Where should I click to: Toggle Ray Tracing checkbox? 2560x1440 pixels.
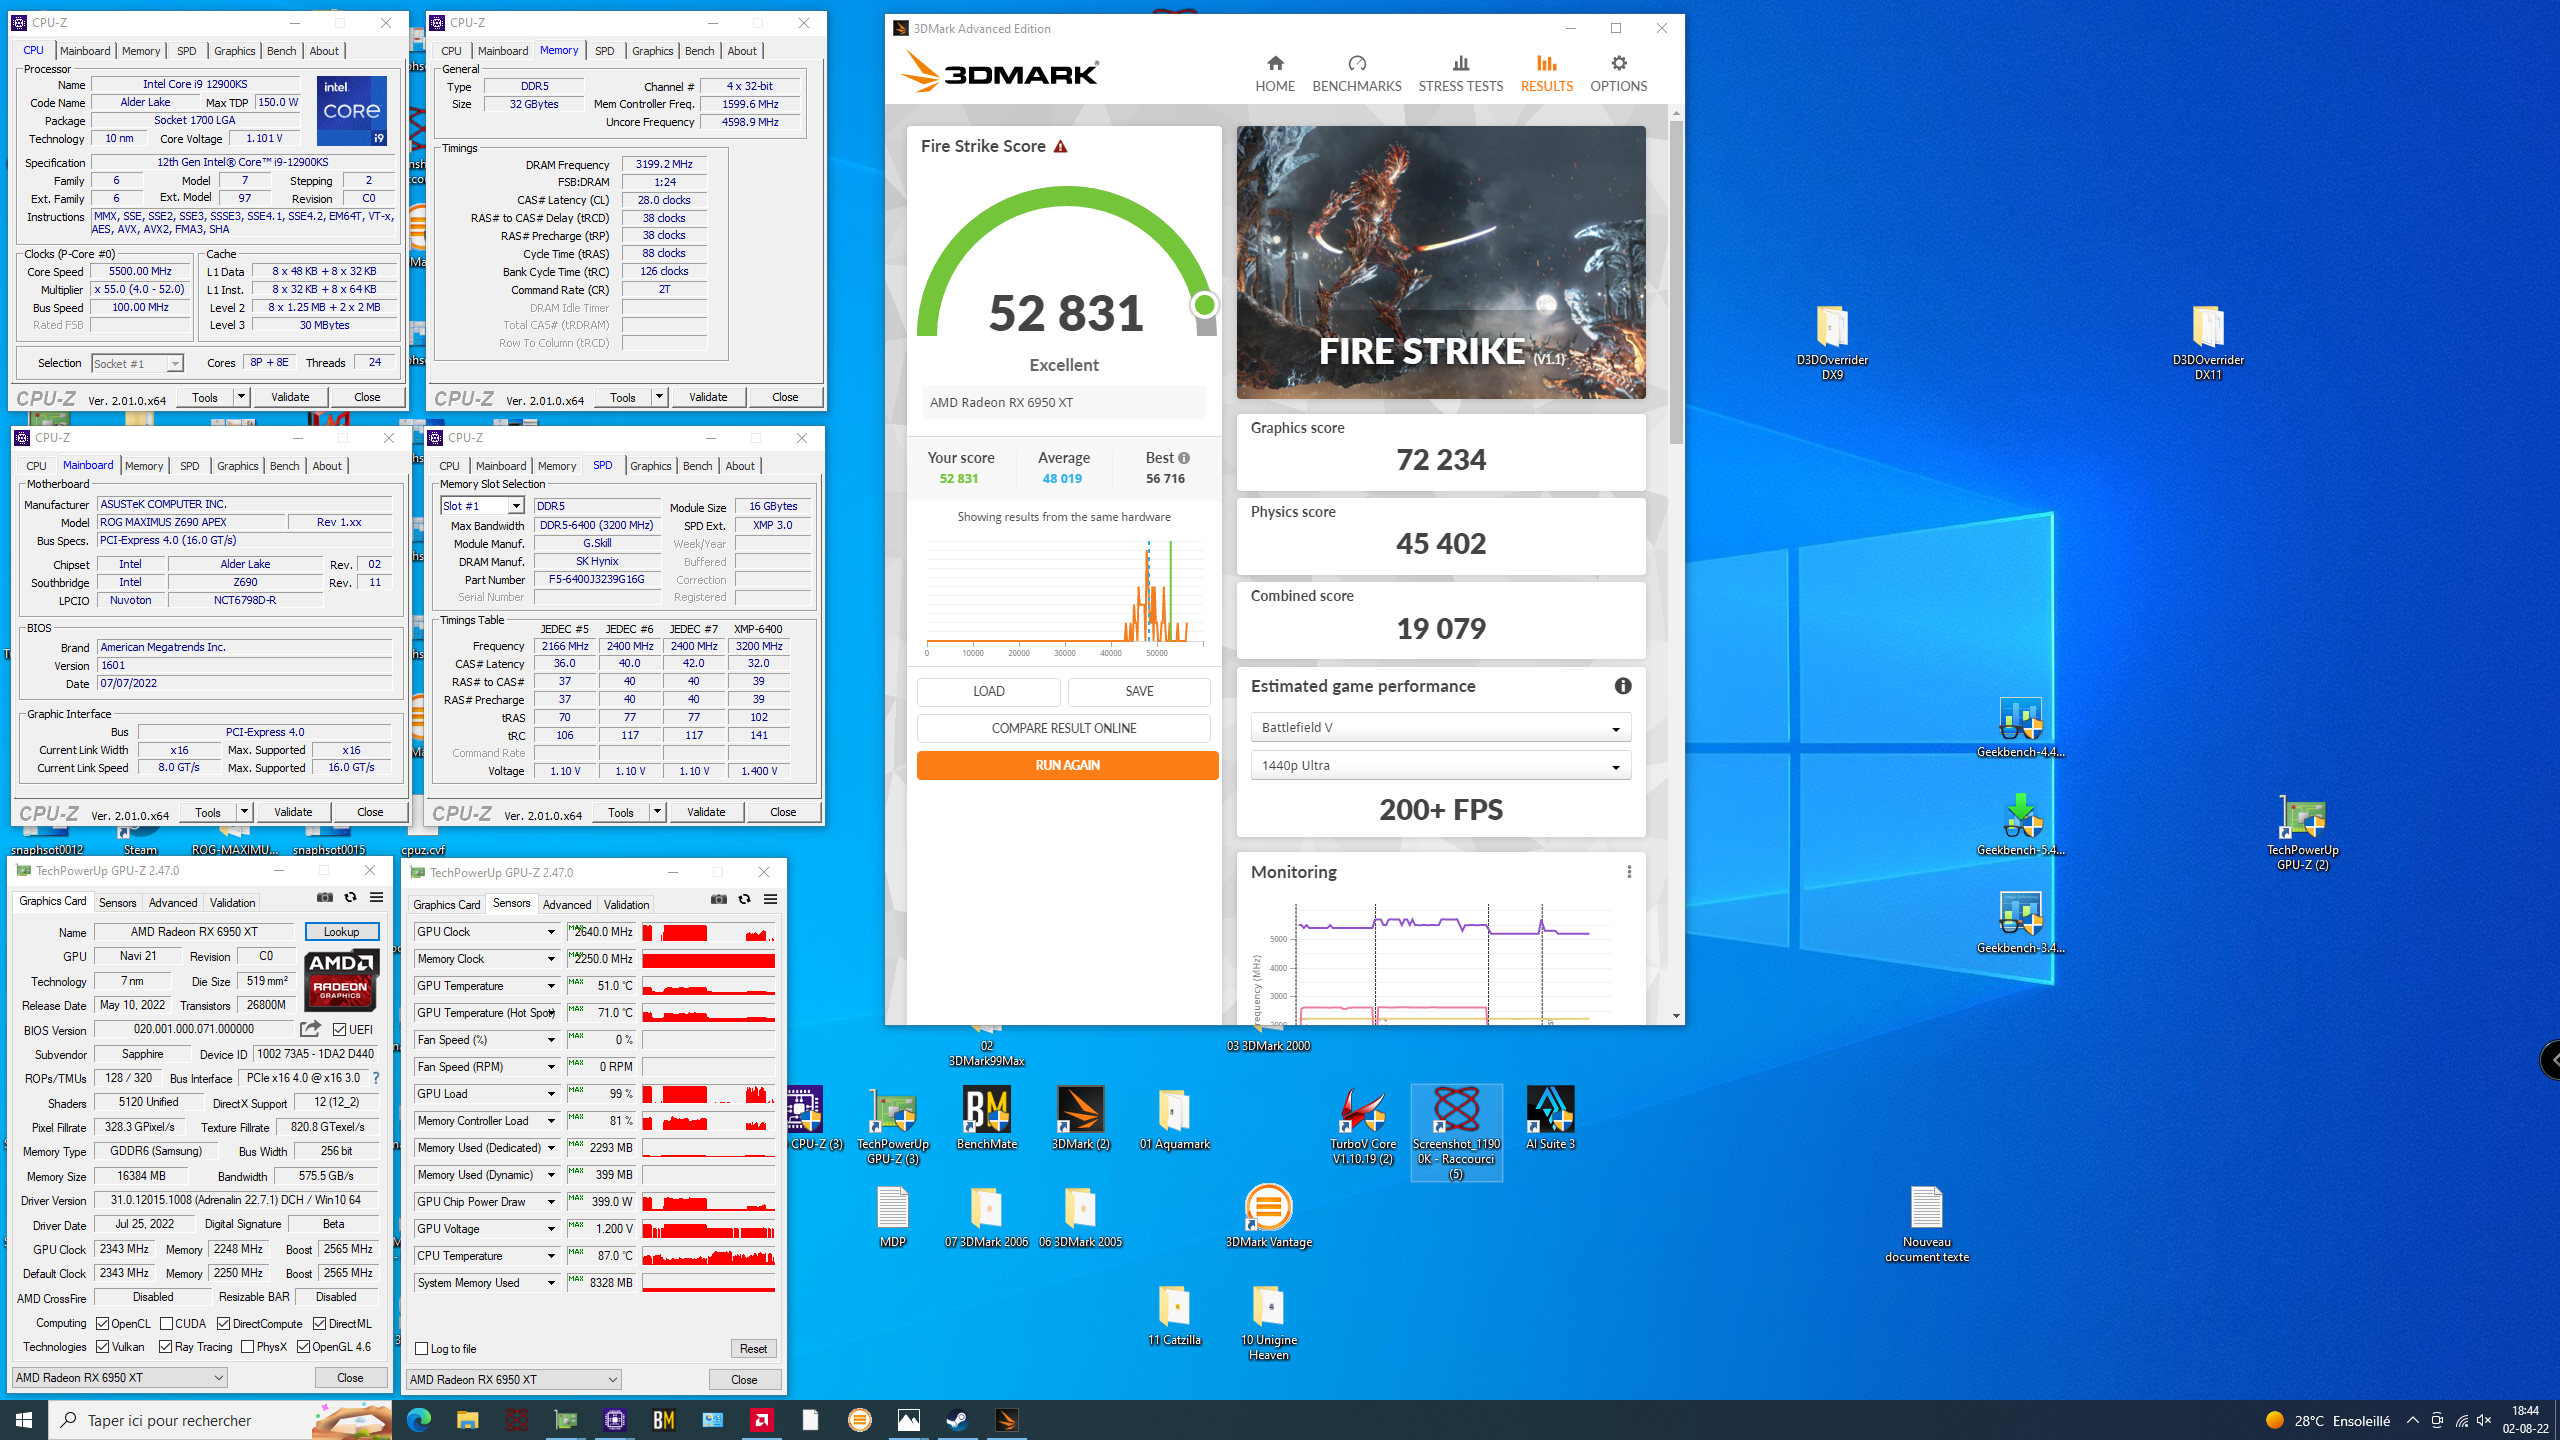pyautogui.click(x=166, y=1347)
